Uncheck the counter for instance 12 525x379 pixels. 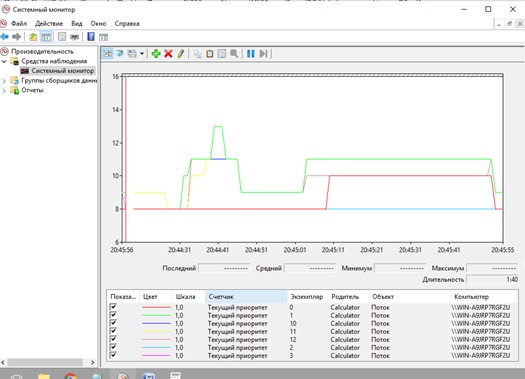[113, 339]
